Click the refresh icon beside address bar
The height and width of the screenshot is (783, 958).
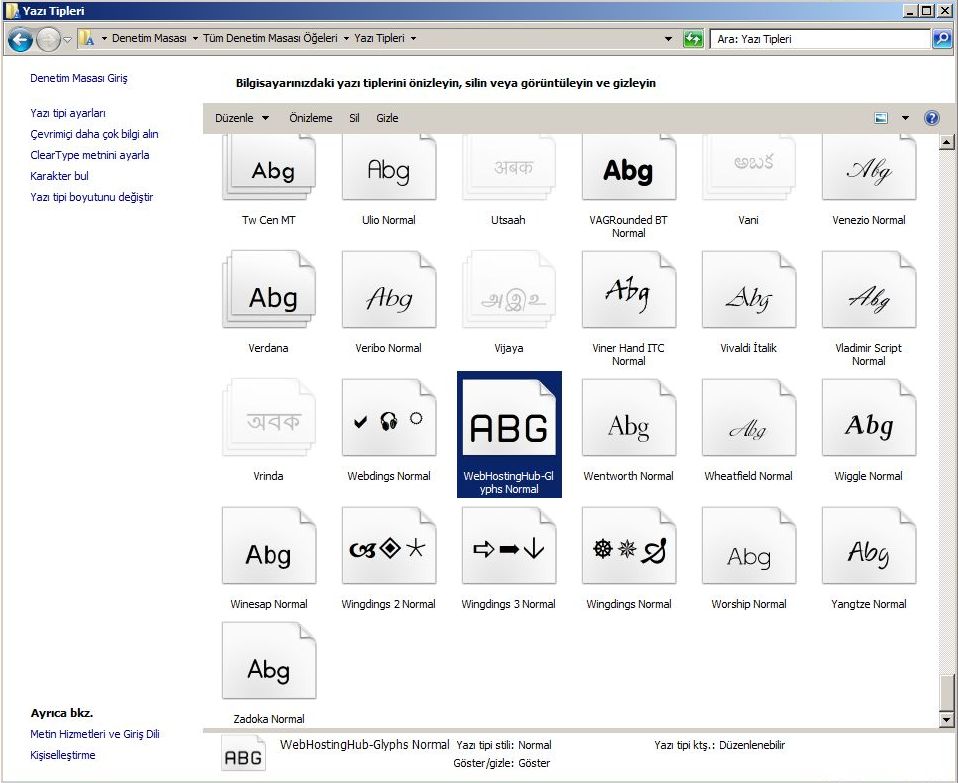(x=693, y=39)
